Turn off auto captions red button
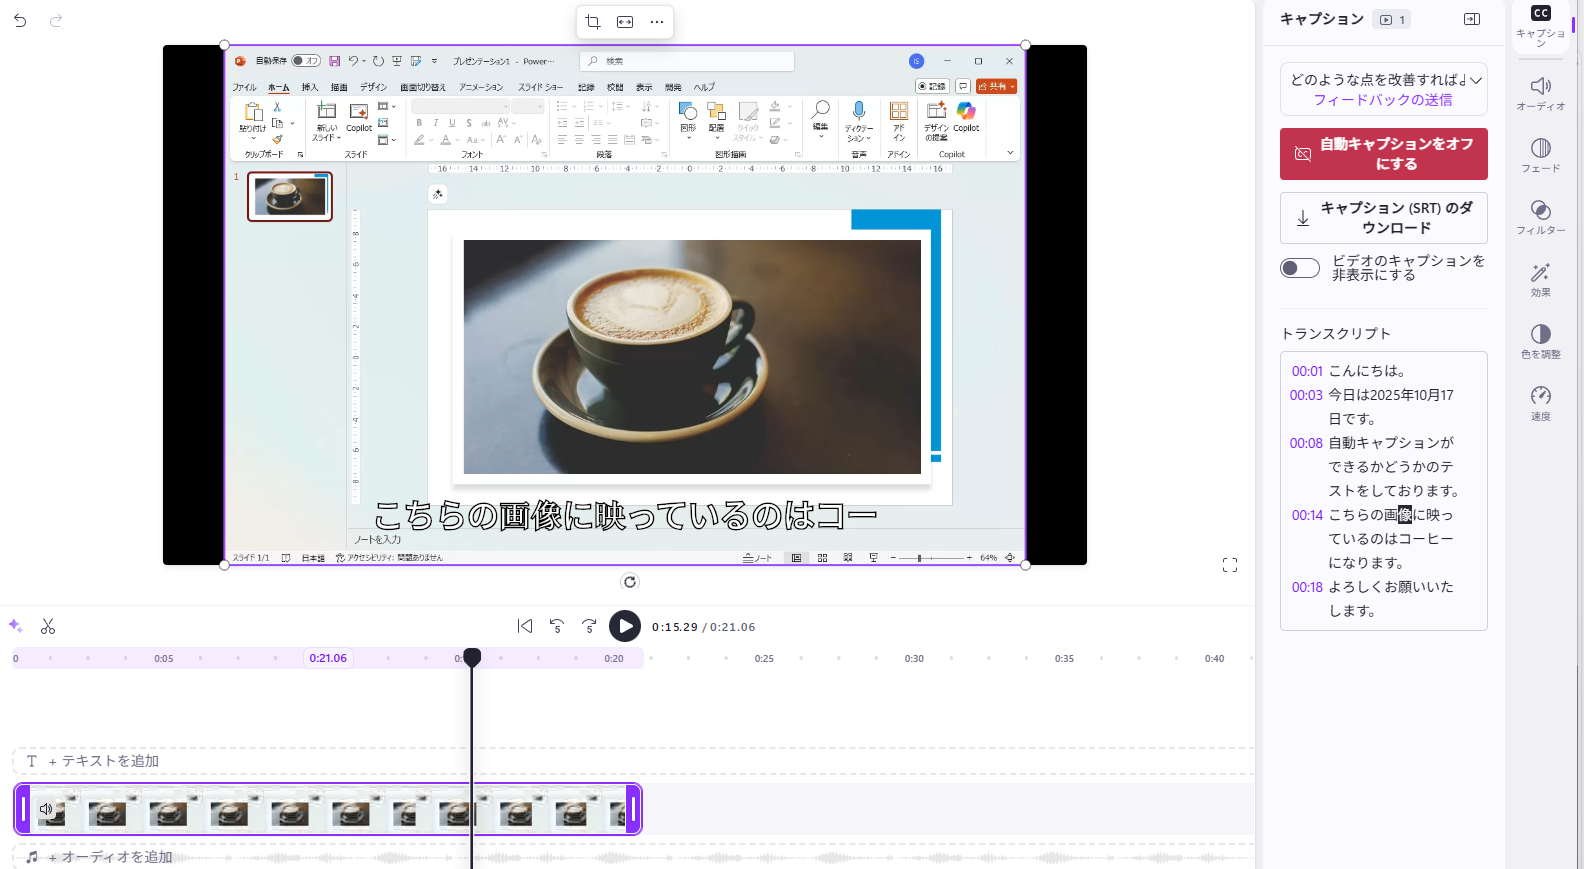 click(x=1384, y=154)
